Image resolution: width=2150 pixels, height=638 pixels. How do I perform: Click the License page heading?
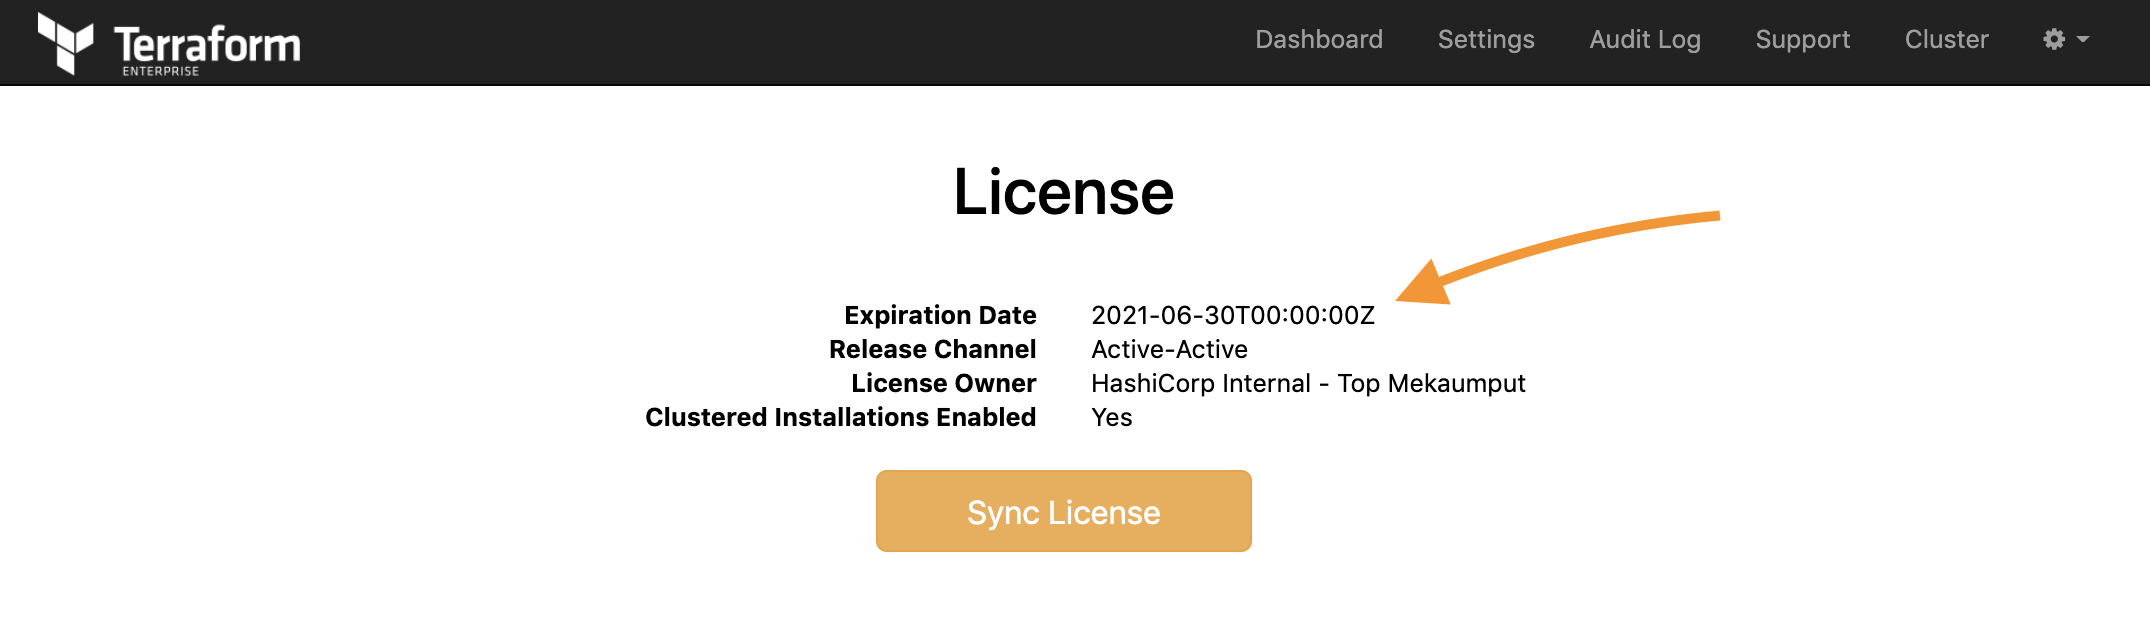[1063, 192]
